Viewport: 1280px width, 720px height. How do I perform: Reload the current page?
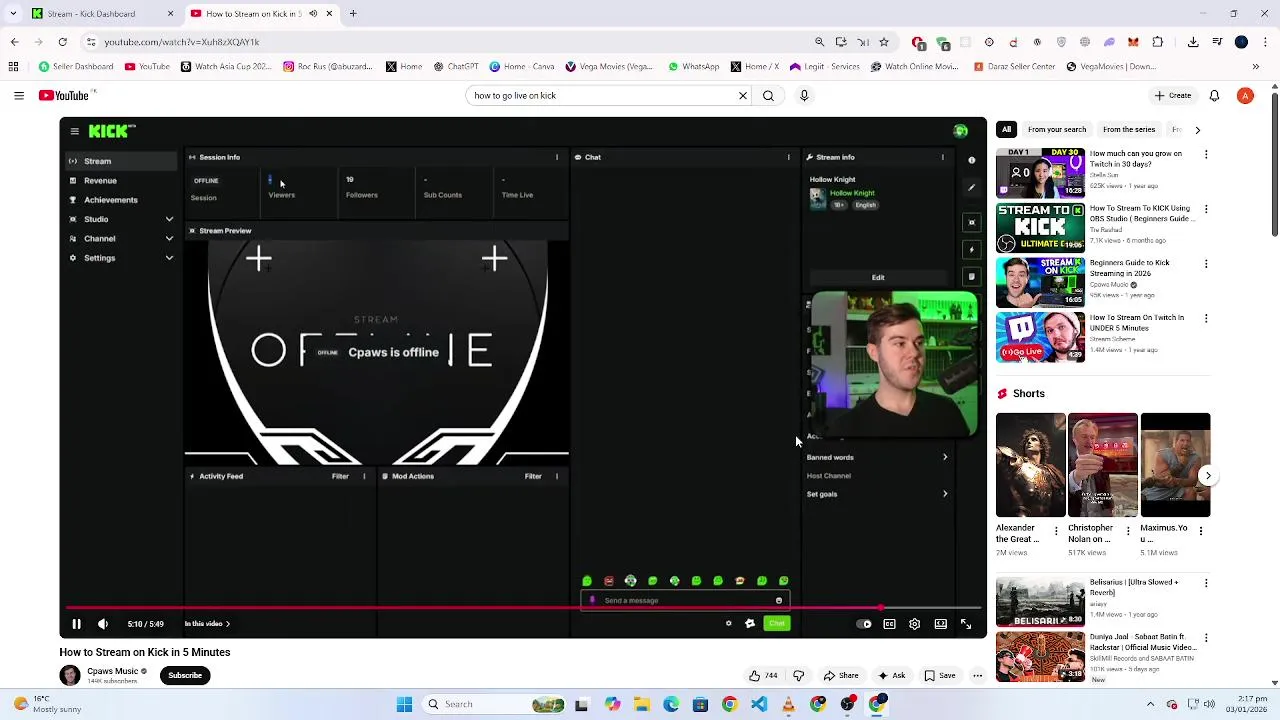click(x=62, y=42)
